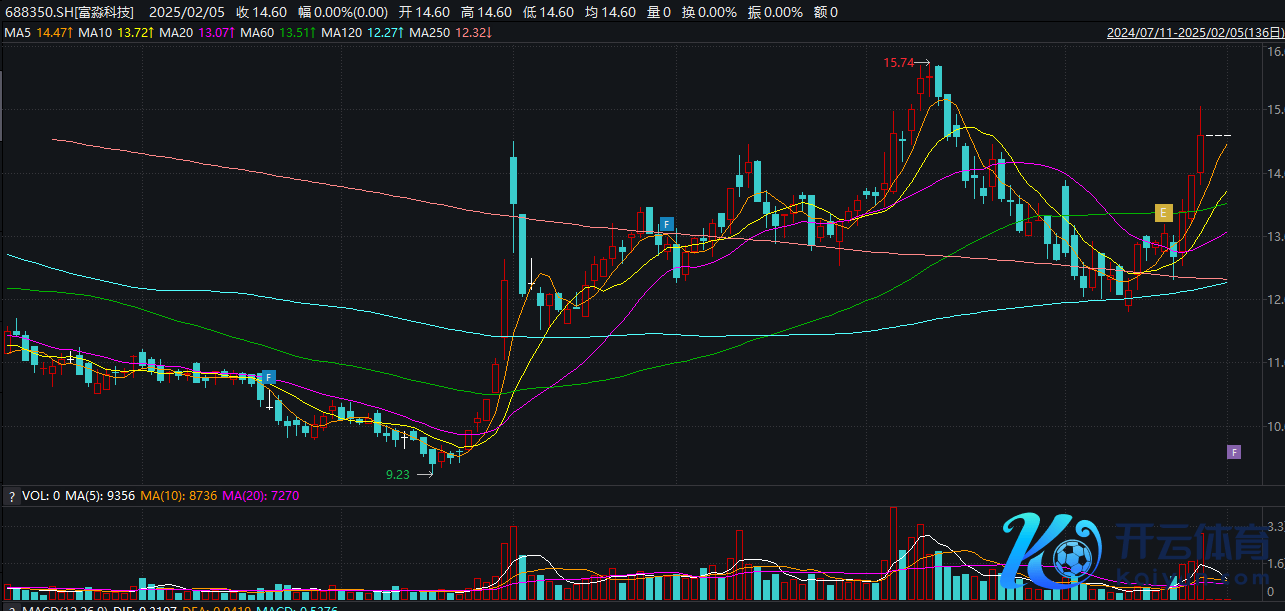Click the stock title 688350.SH[富淼科技]

69,12
